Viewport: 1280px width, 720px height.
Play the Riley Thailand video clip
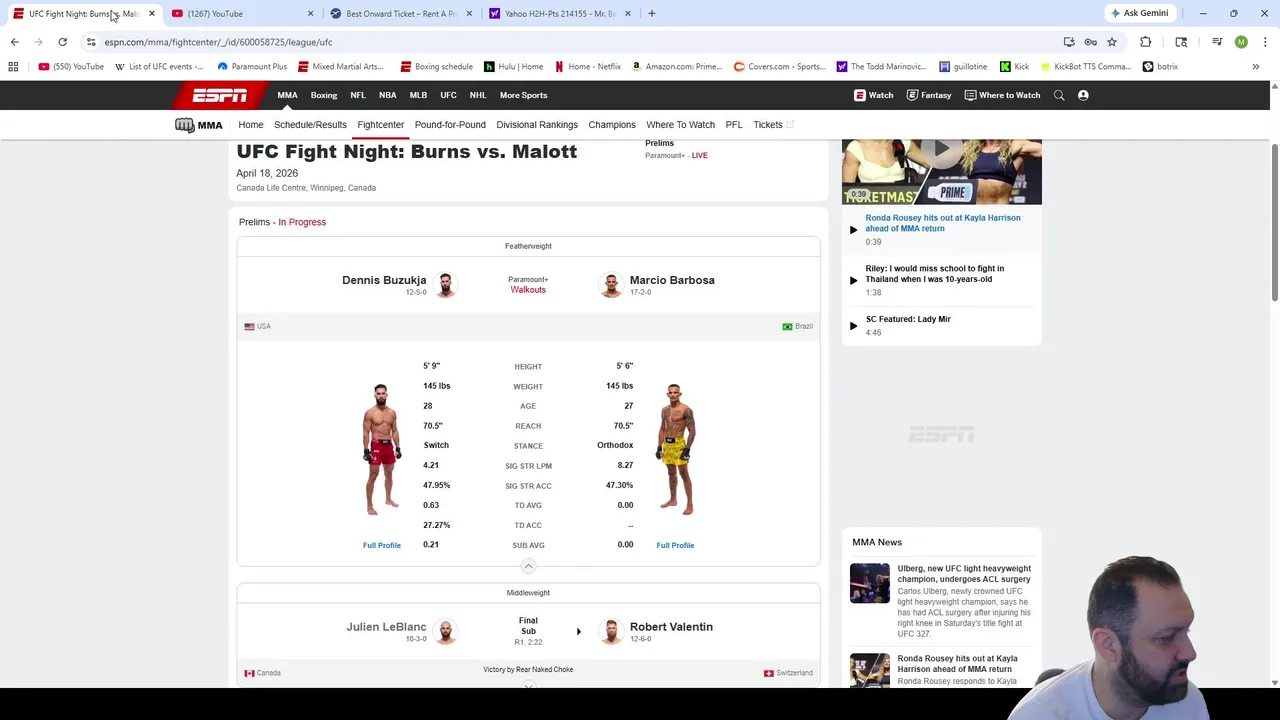tap(853, 280)
